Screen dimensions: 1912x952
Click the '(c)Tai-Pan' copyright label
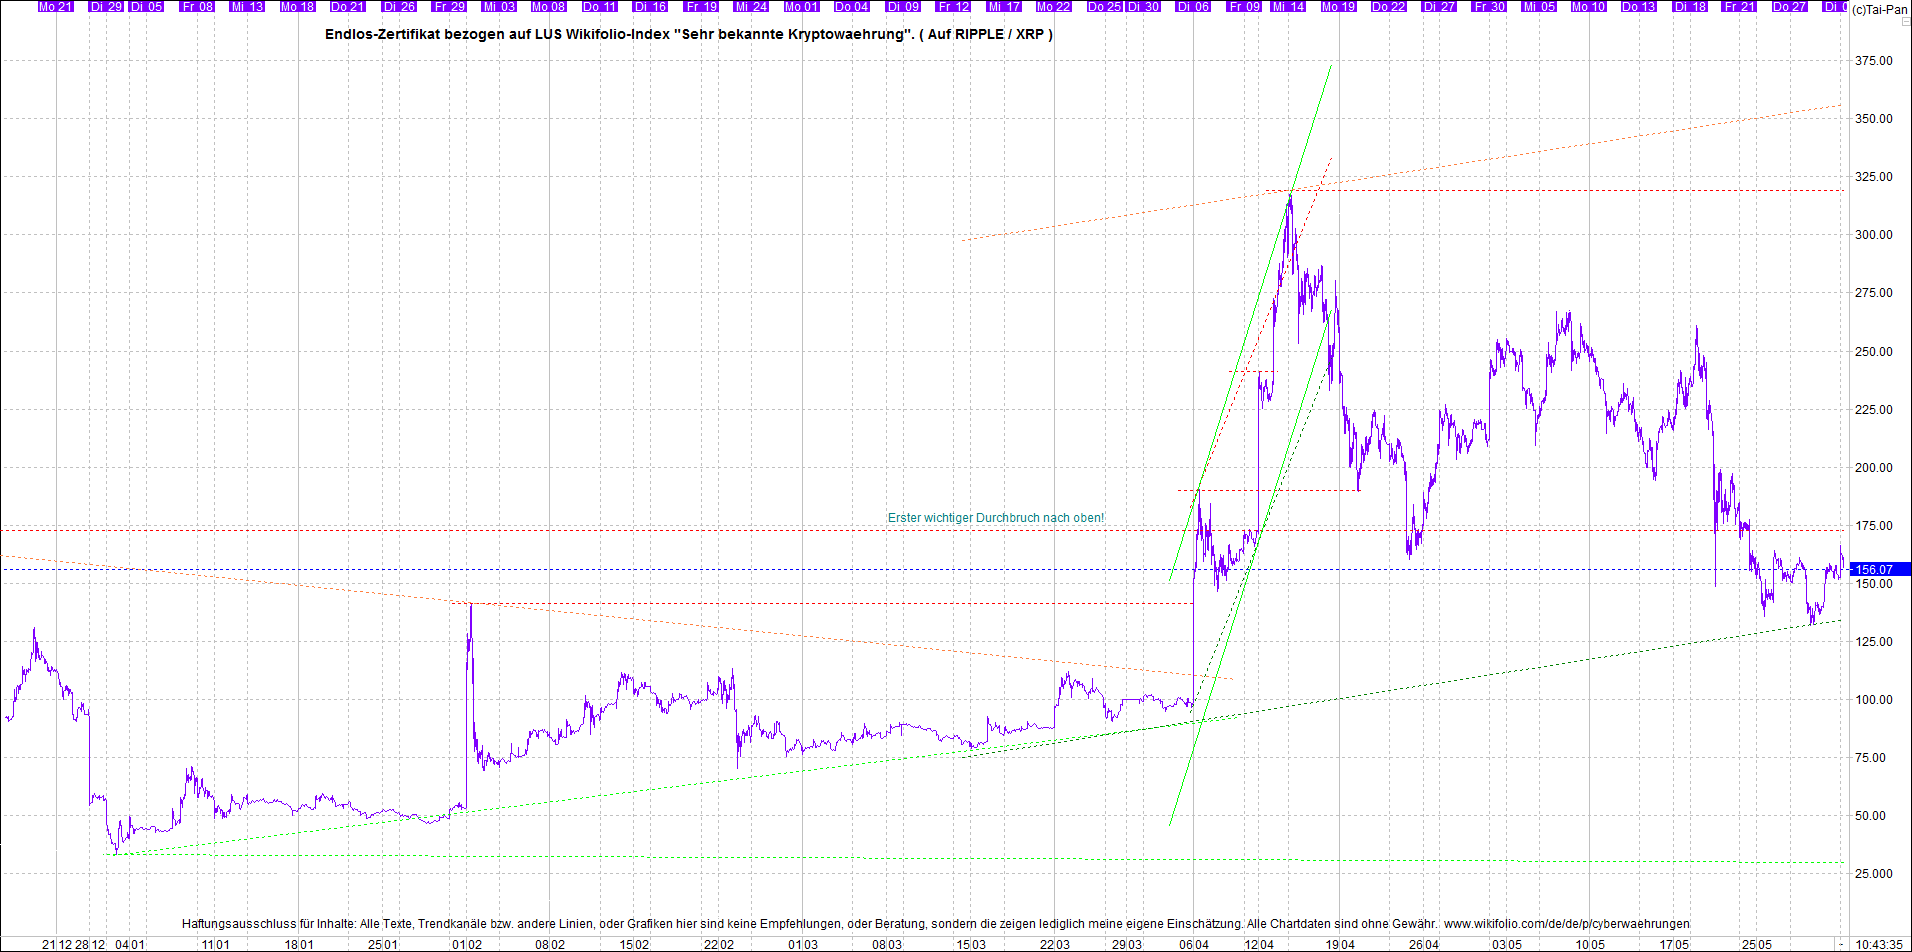pyautogui.click(x=1879, y=10)
